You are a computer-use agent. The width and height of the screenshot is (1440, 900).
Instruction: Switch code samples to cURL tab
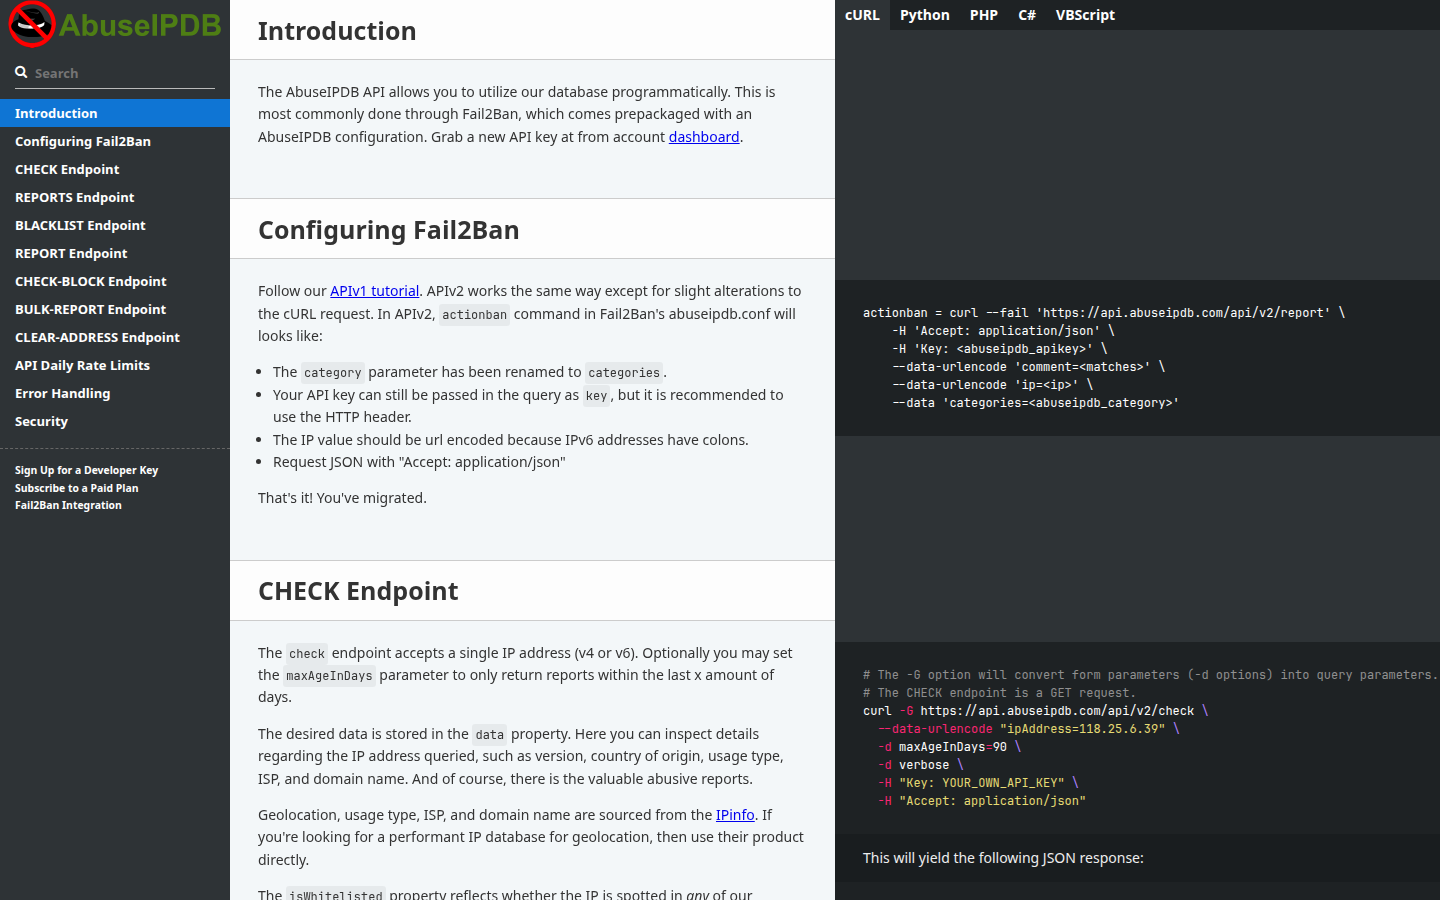862,15
